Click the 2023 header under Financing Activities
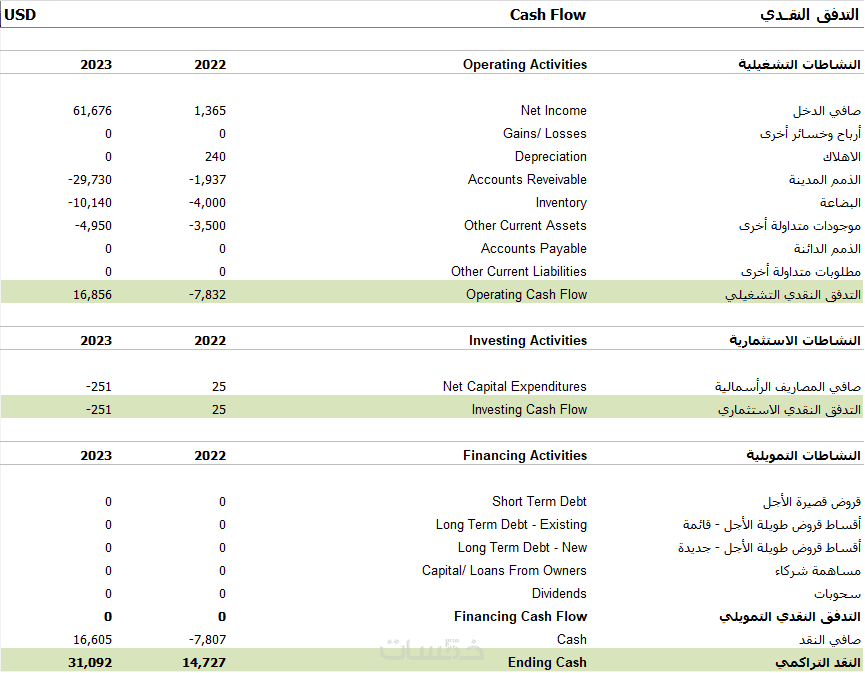Viewport: 865px width, 673px height. [96, 456]
